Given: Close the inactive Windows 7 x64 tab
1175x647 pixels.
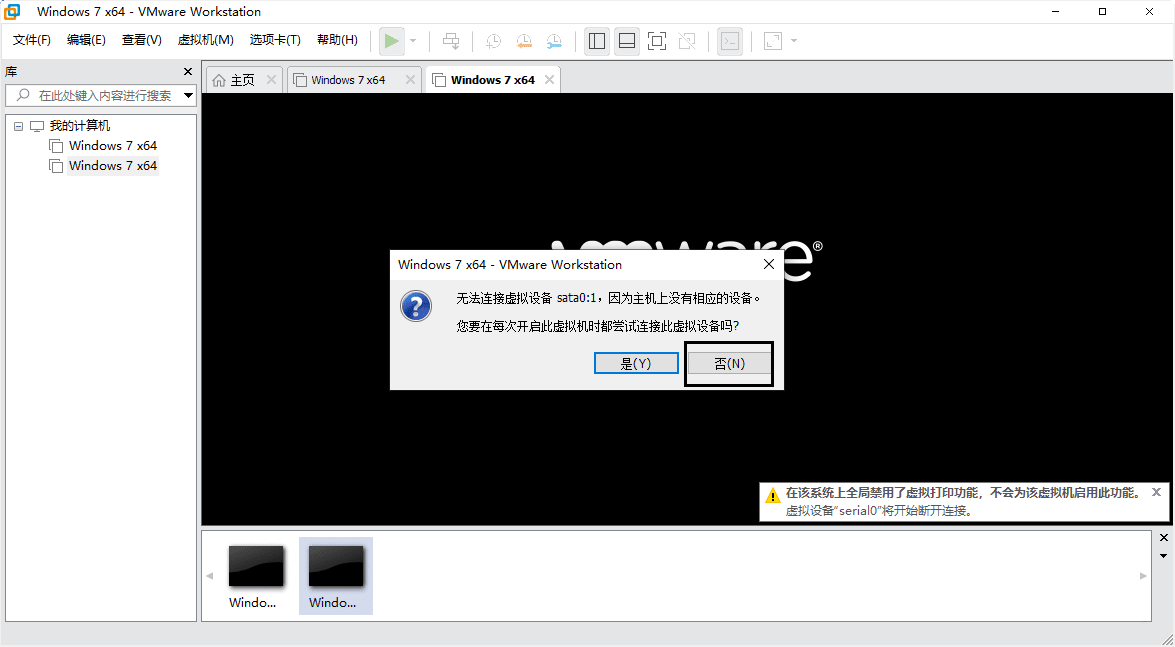Looking at the screenshot, I should (x=410, y=79).
